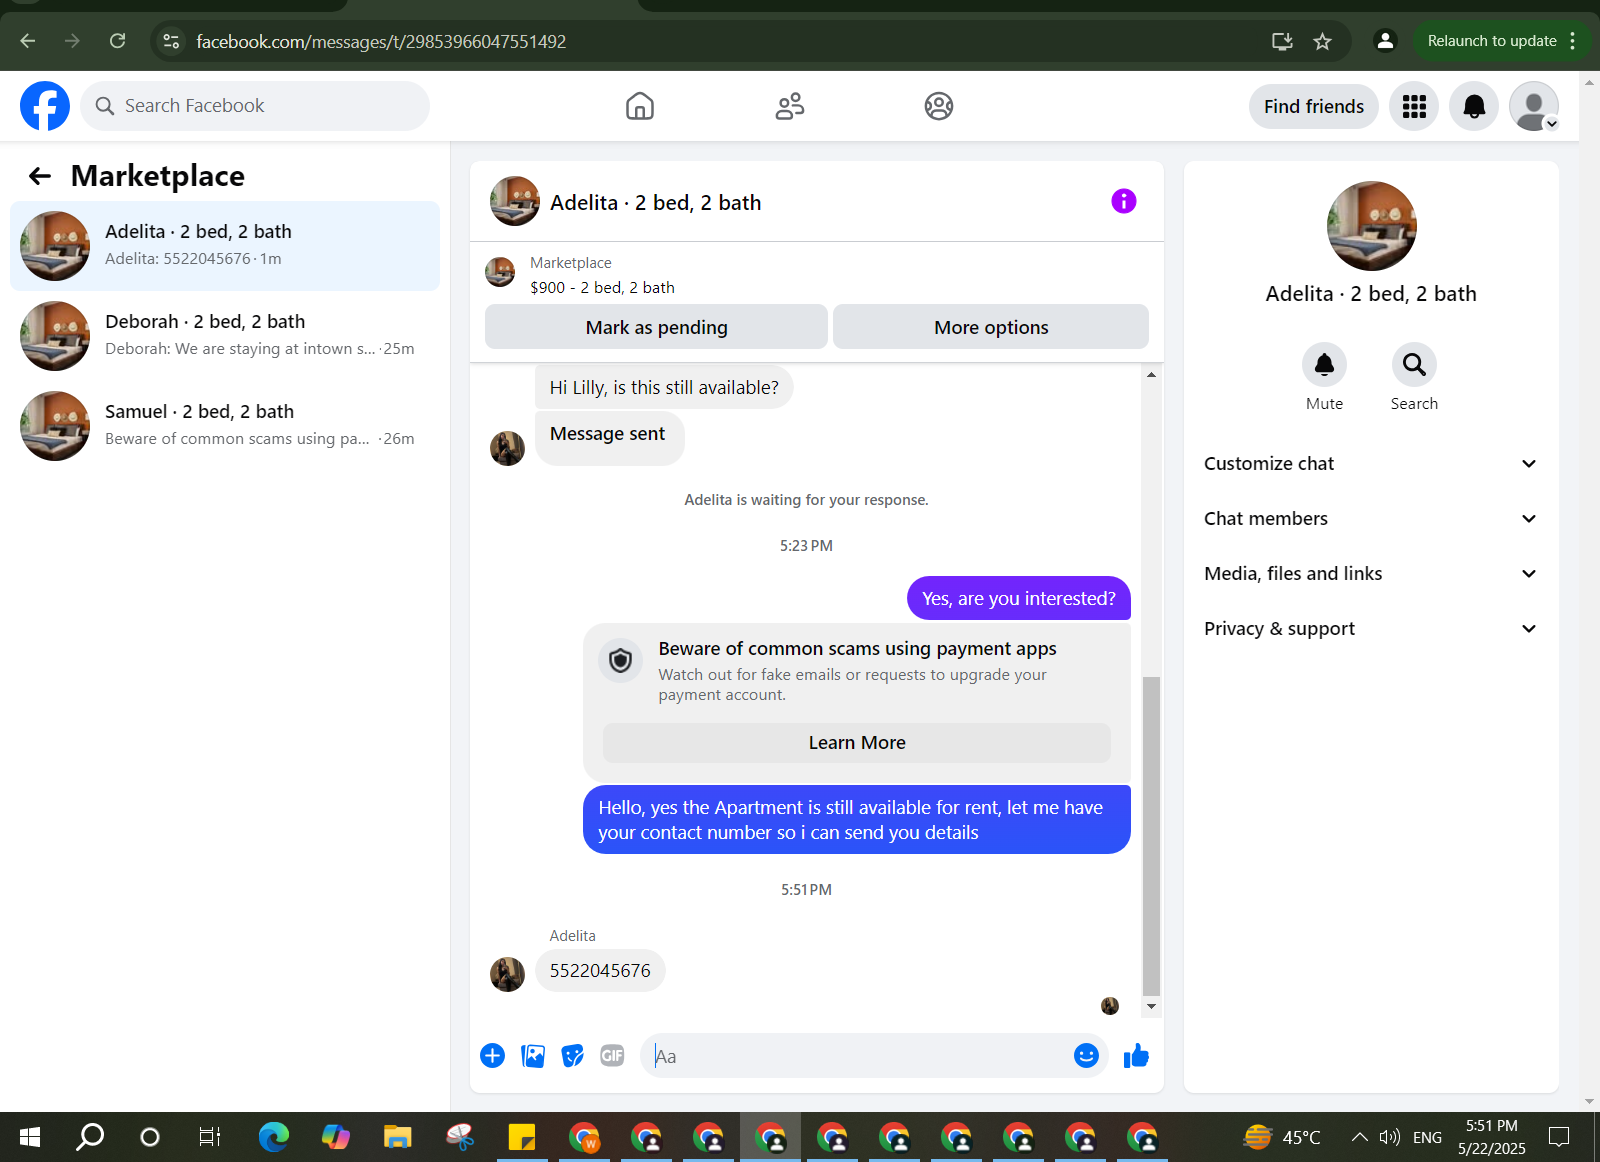Focus the Search Facebook field
Viewport: 1600px width, 1162px height.
click(x=255, y=106)
